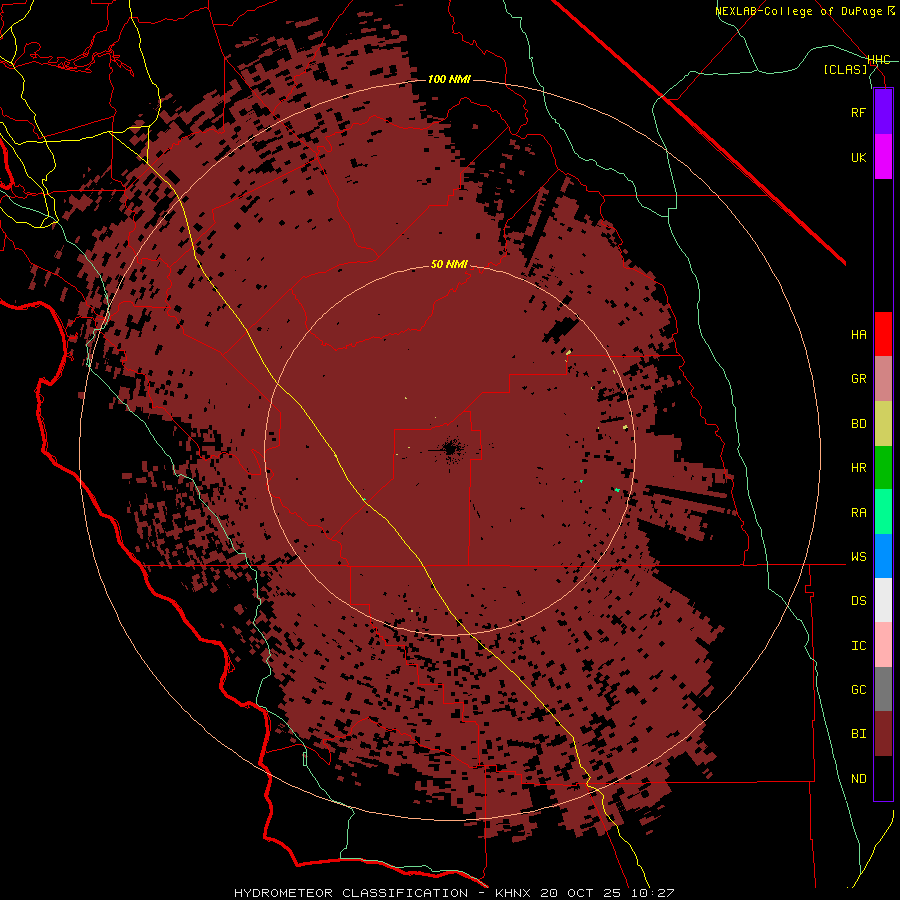The height and width of the screenshot is (900, 900).
Task: Select the BD yellow legend swatch
Action: [883, 424]
